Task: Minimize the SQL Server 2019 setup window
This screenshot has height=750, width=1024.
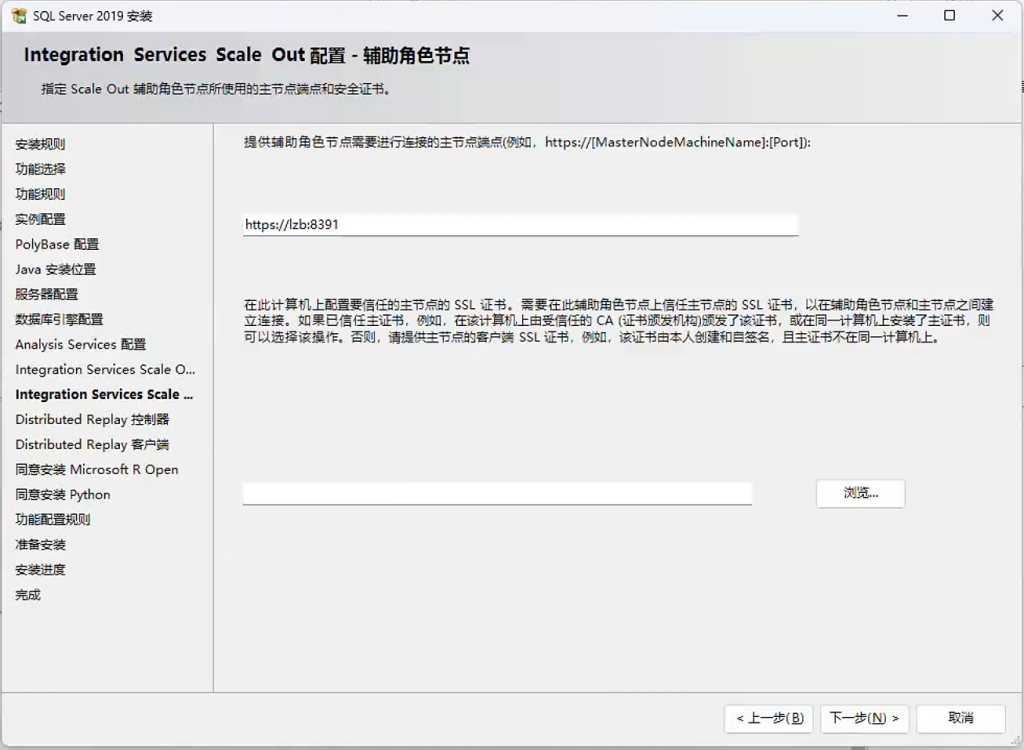Action: [903, 16]
